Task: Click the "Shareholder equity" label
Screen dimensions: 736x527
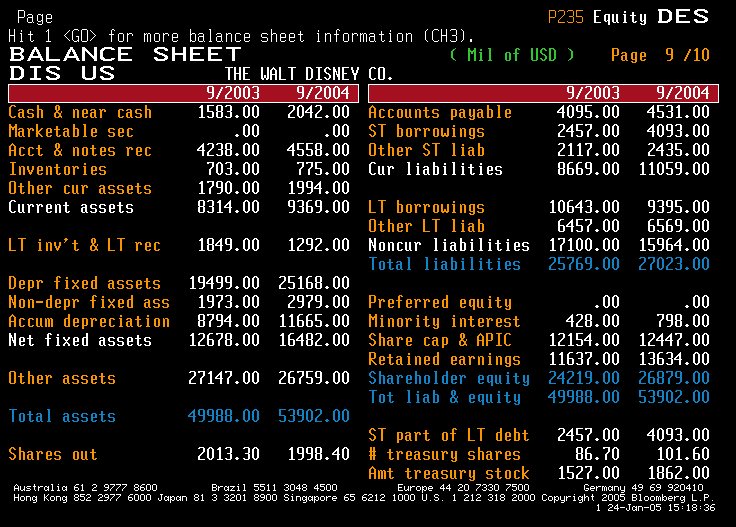Action: (x=449, y=378)
